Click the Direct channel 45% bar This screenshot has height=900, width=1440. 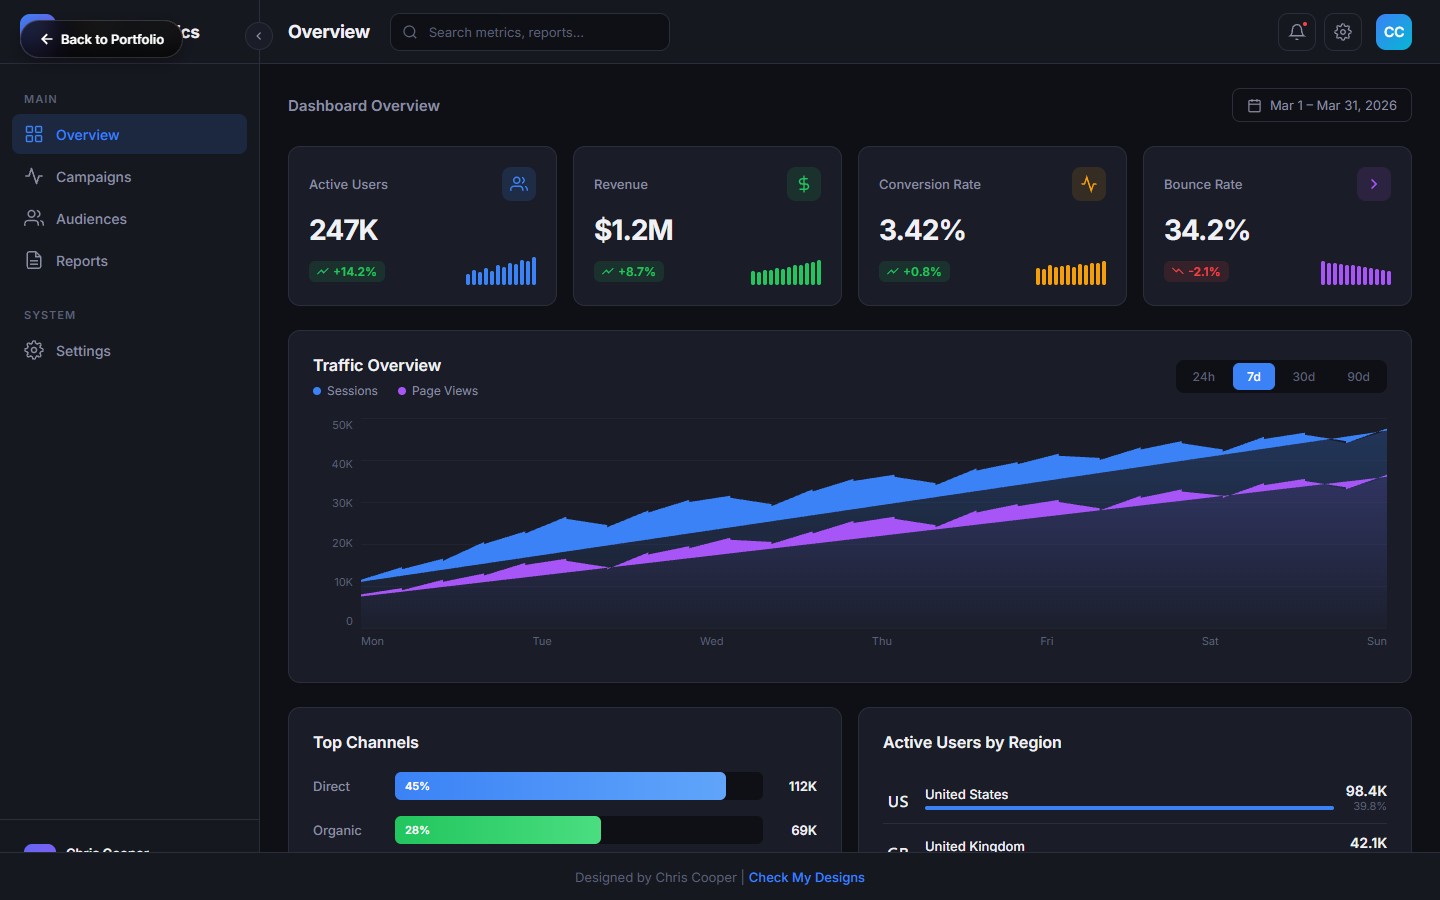tap(560, 786)
